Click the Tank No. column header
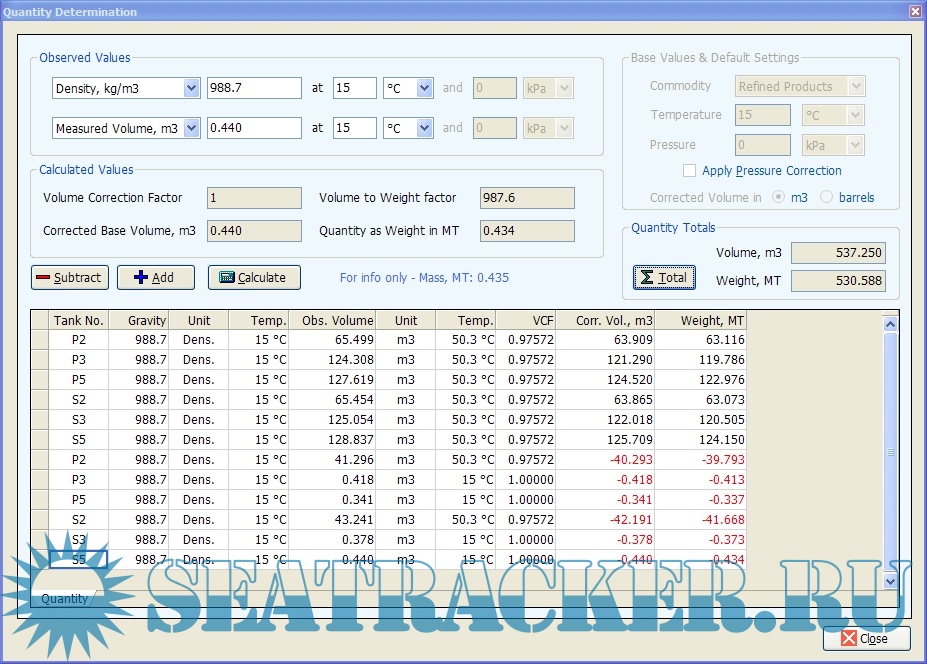The width and height of the screenshot is (927, 664). click(x=78, y=320)
